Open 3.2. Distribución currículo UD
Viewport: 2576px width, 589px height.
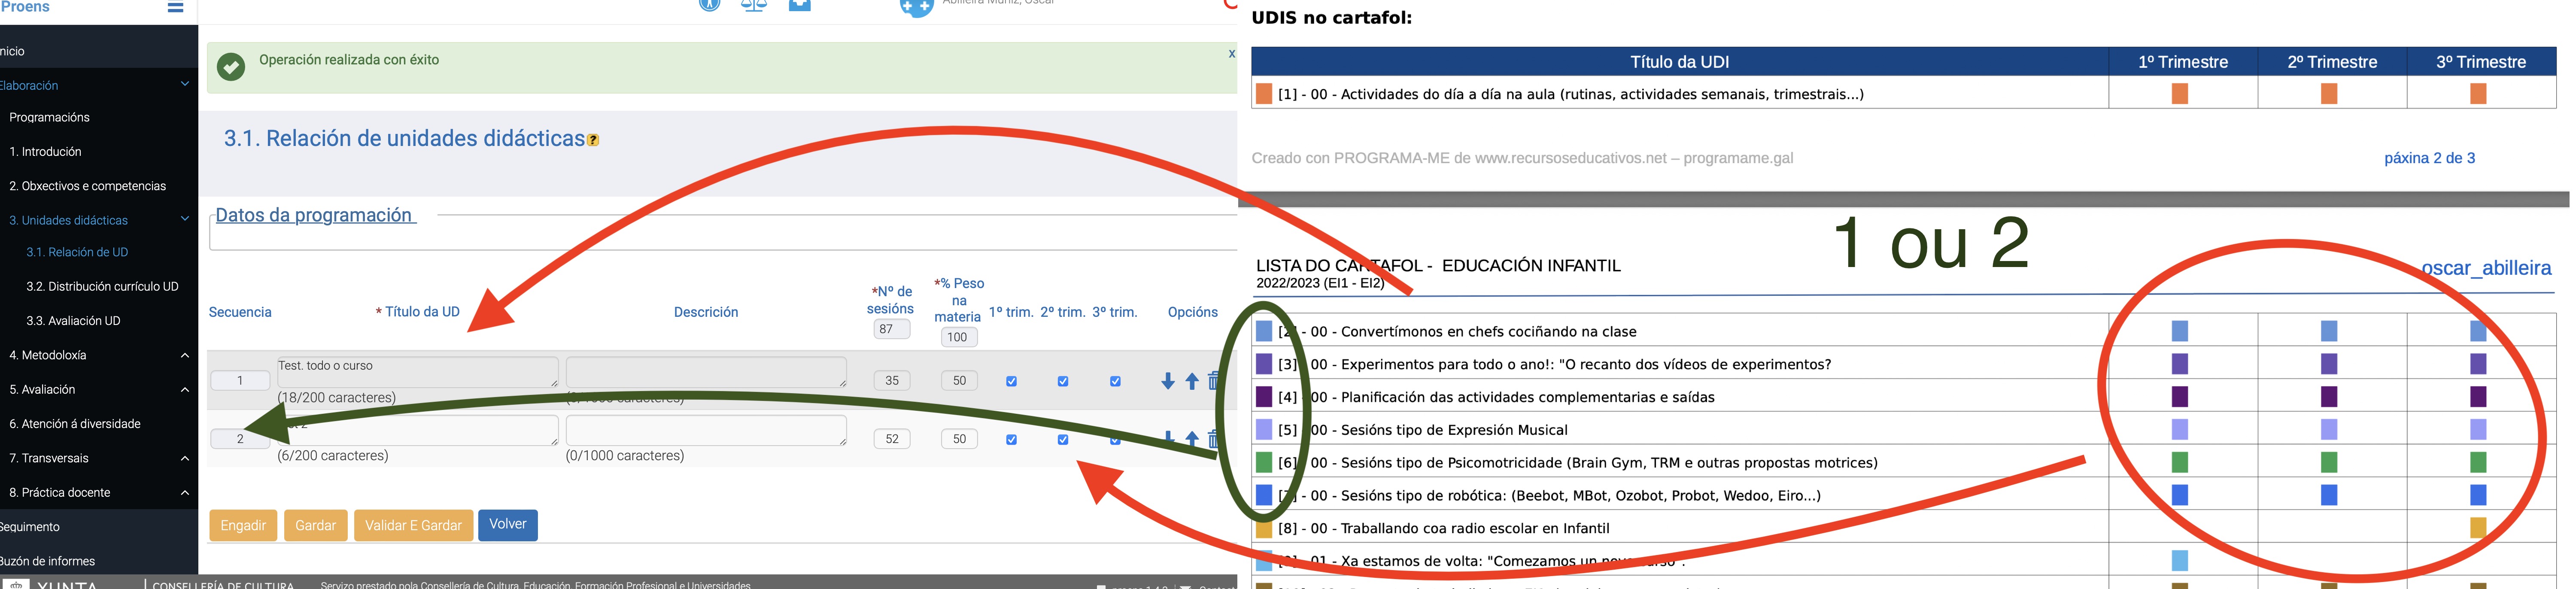coord(102,286)
